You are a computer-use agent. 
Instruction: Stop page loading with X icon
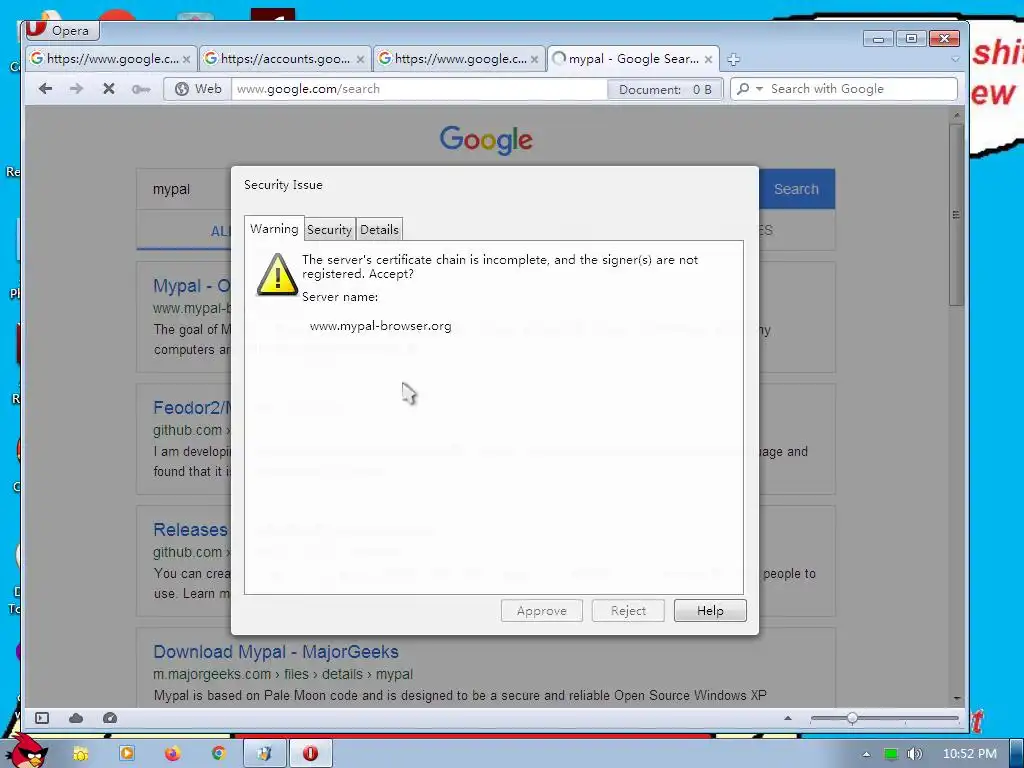tap(108, 89)
